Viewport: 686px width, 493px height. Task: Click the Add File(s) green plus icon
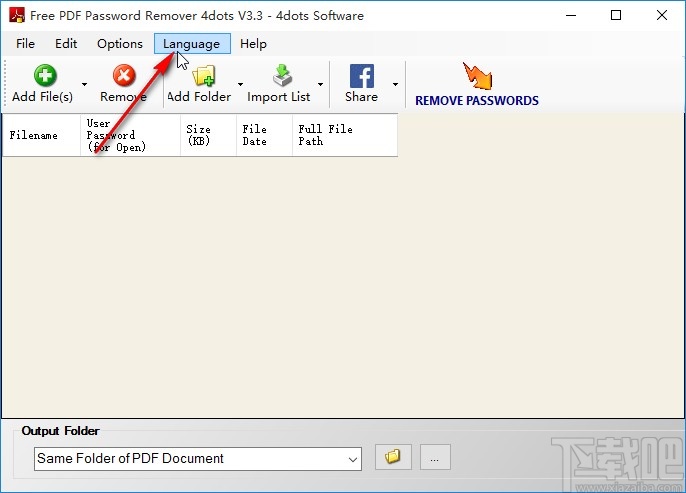coord(45,75)
